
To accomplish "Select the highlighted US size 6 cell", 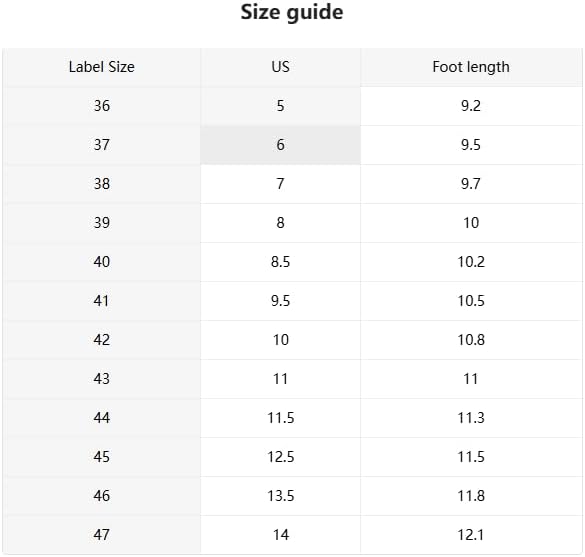I will click(x=281, y=145).
